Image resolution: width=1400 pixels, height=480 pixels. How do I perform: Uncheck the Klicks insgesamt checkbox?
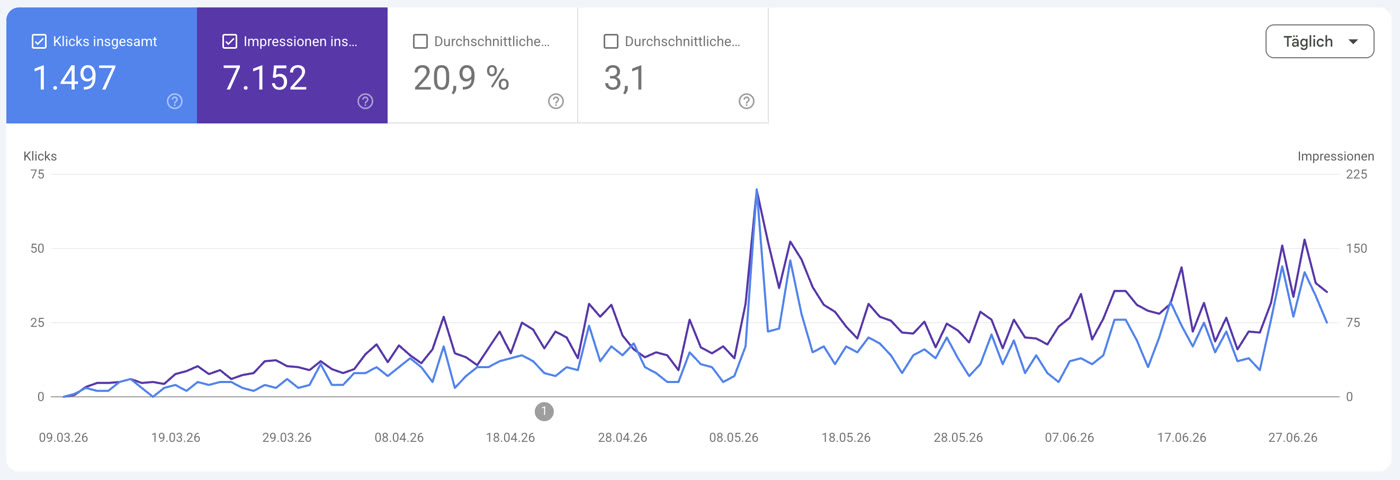[x=39, y=42]
